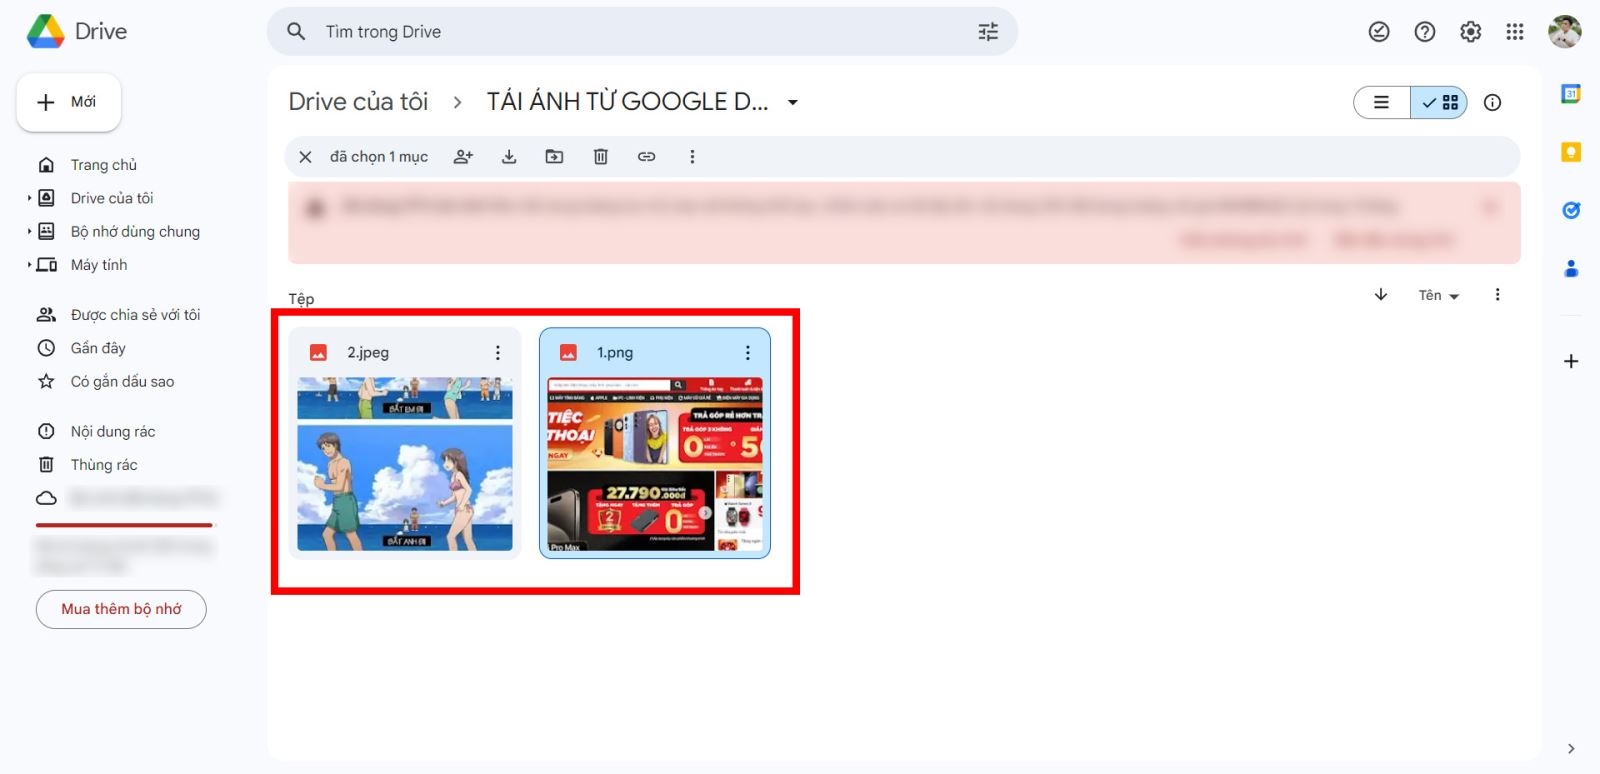1600x774 pixels.
Task: Open more options for 2.jpeg
Action: click(x=498, y=353)
